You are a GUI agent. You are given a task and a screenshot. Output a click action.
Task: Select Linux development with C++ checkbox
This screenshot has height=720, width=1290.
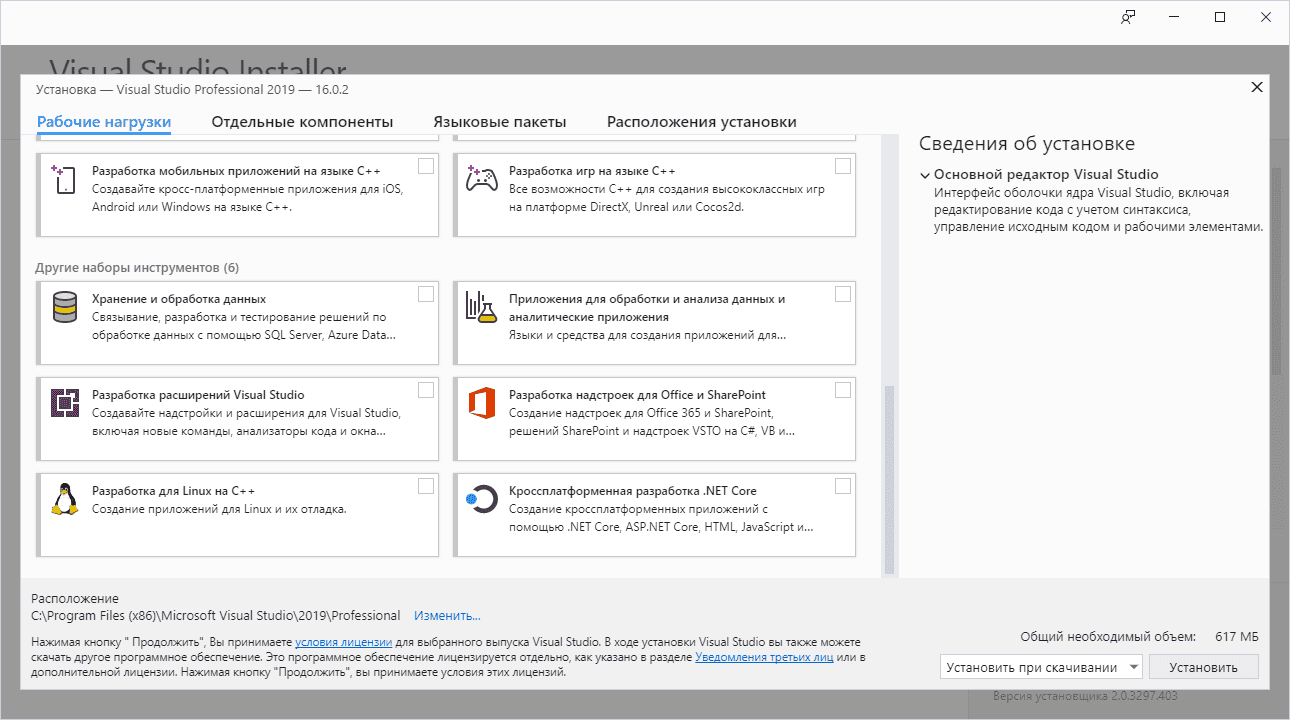[426, 486]
